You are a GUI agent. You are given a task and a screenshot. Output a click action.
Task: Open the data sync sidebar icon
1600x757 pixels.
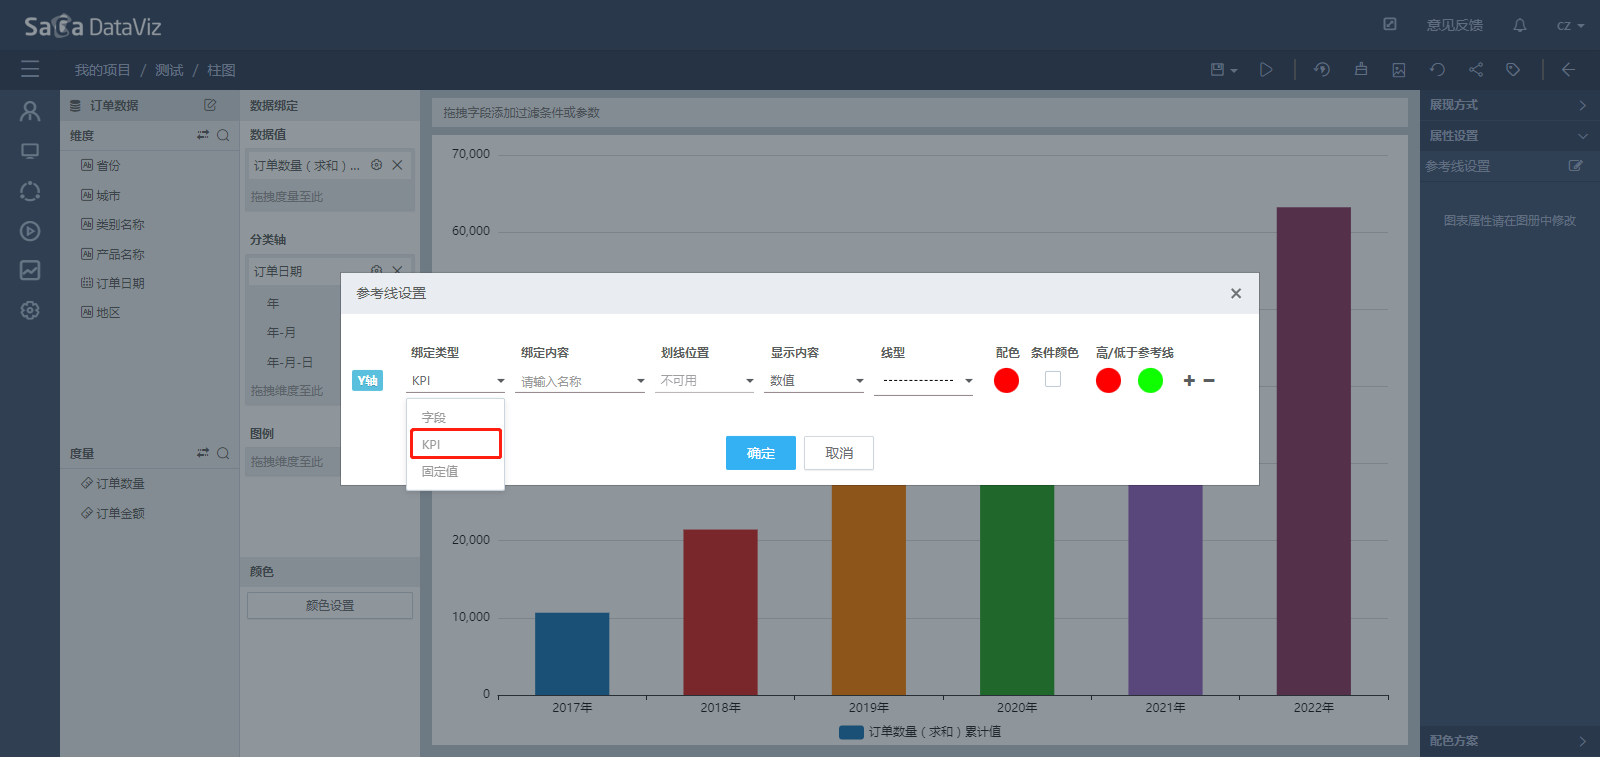(30, 191)
